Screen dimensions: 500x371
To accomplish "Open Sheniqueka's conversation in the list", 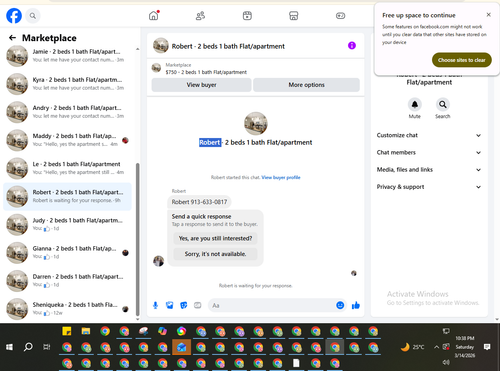I will coord(67,309).
